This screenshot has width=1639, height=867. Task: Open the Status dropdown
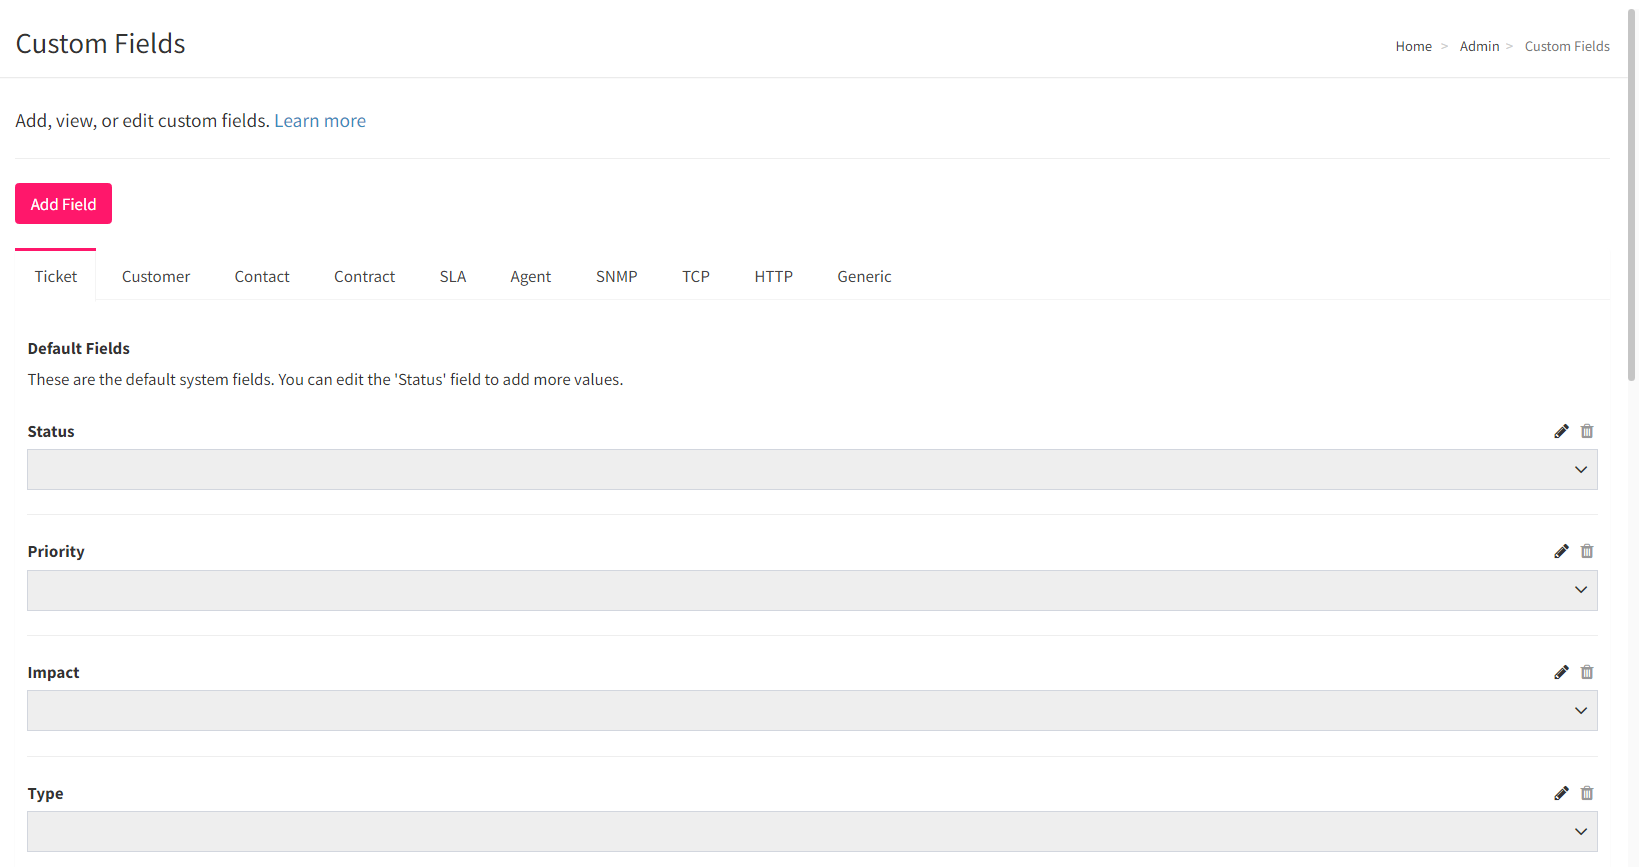[811, 470]
